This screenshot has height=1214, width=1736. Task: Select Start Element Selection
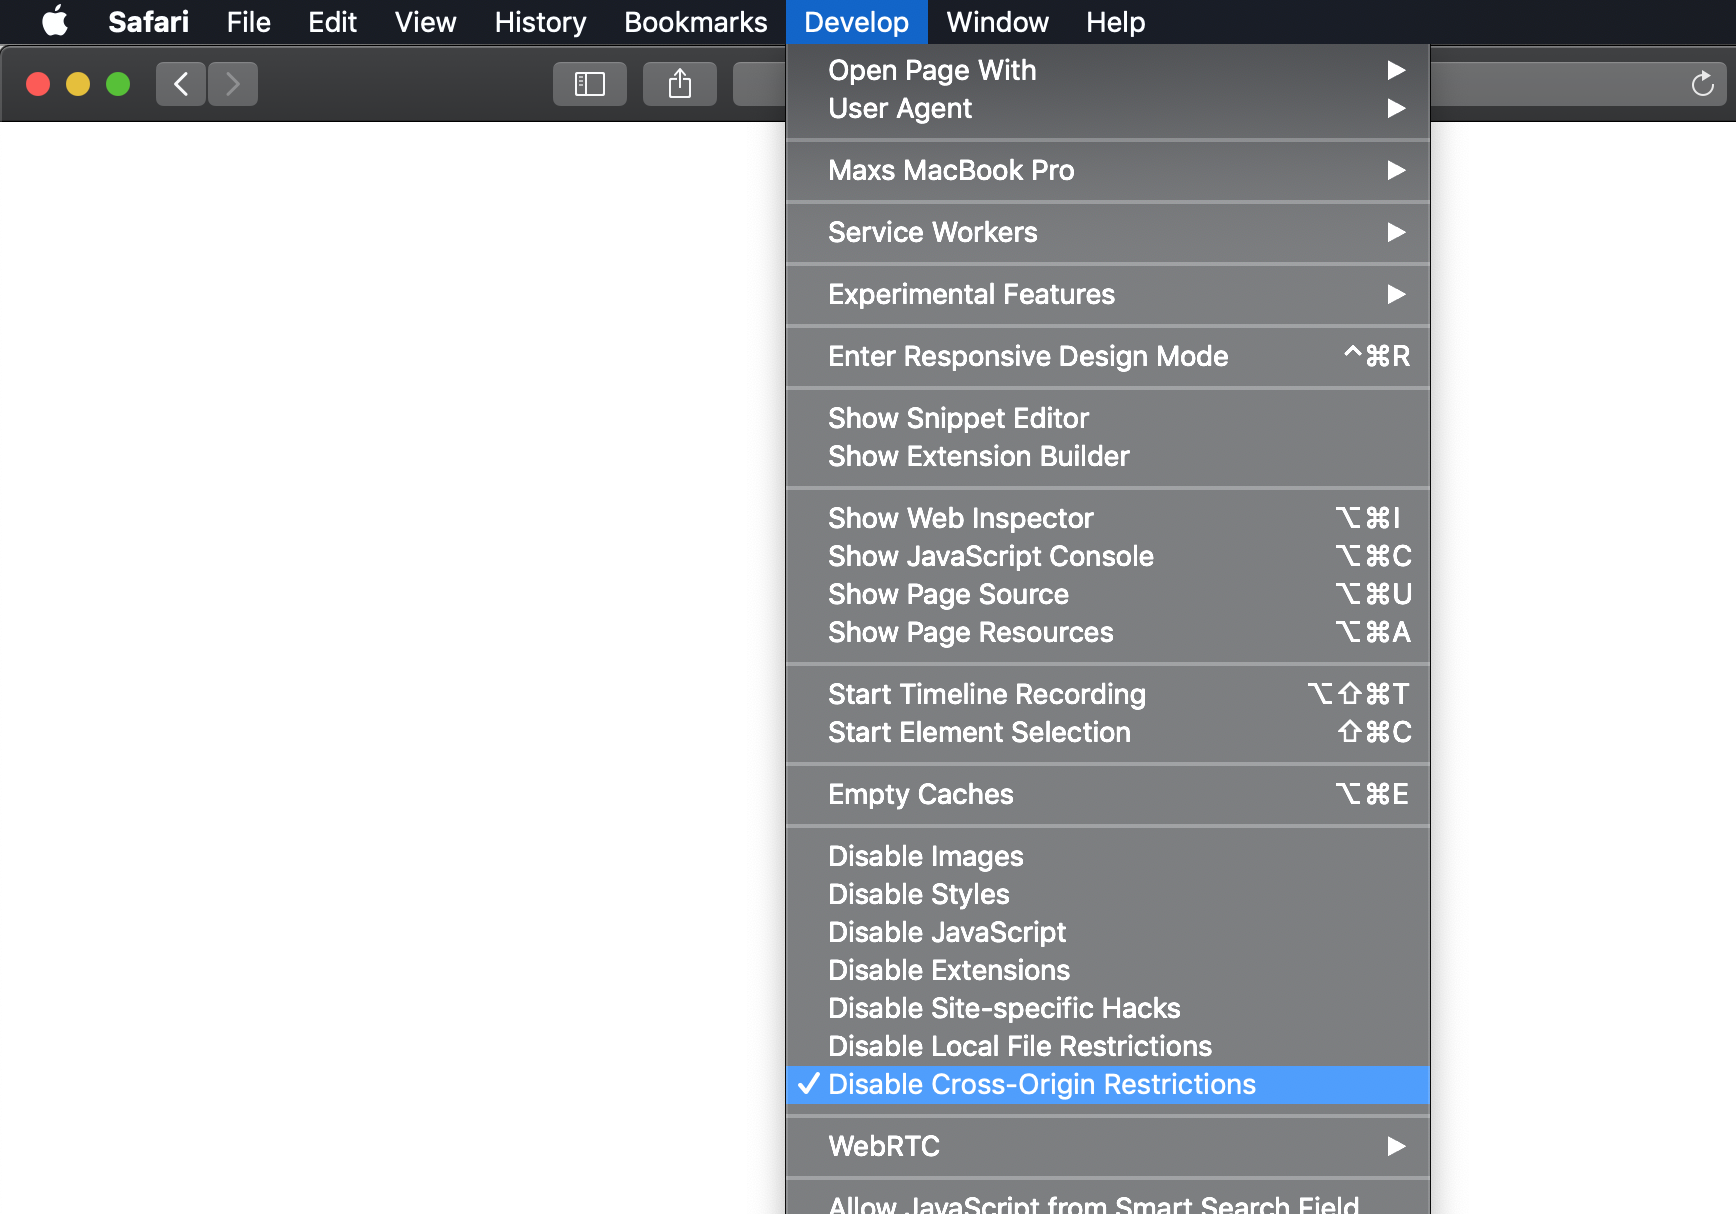click(x=1108, y=732)
